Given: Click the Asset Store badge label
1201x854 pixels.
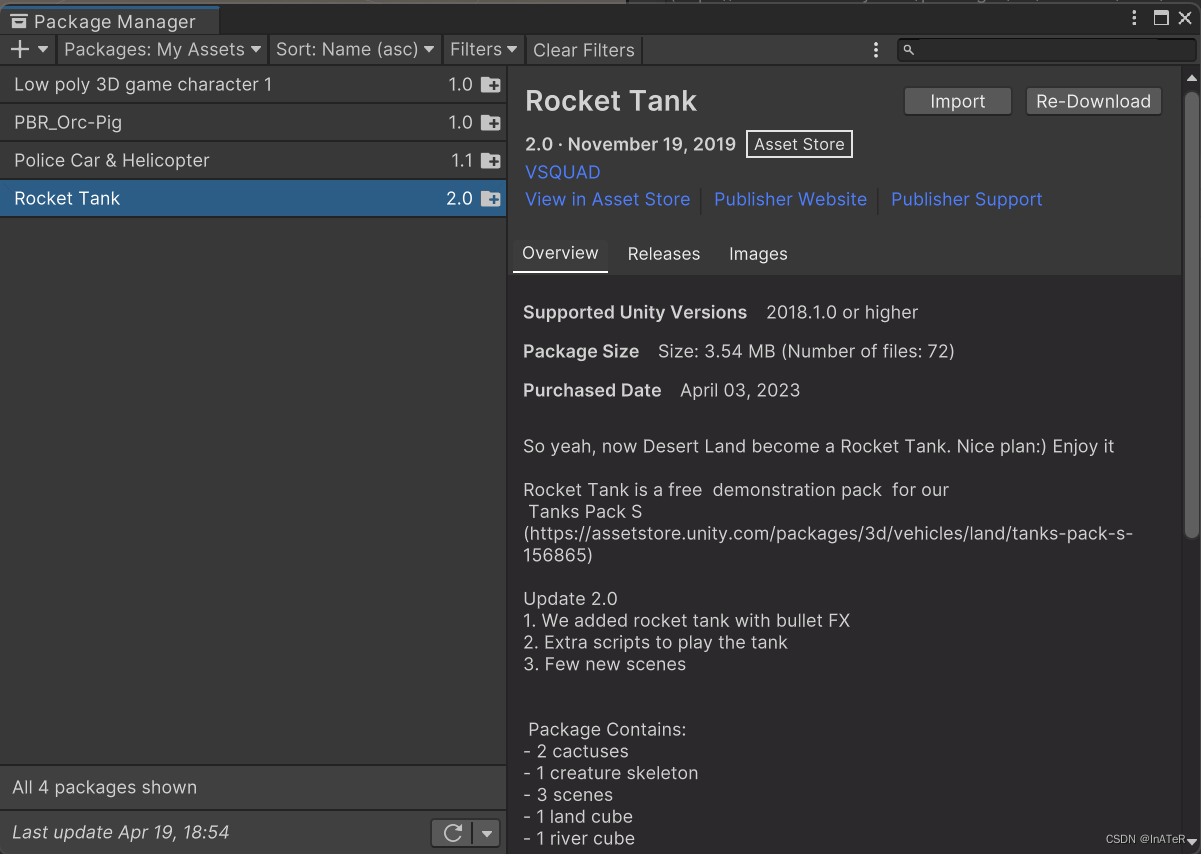Looking at the screenshot, I should 799,144.
